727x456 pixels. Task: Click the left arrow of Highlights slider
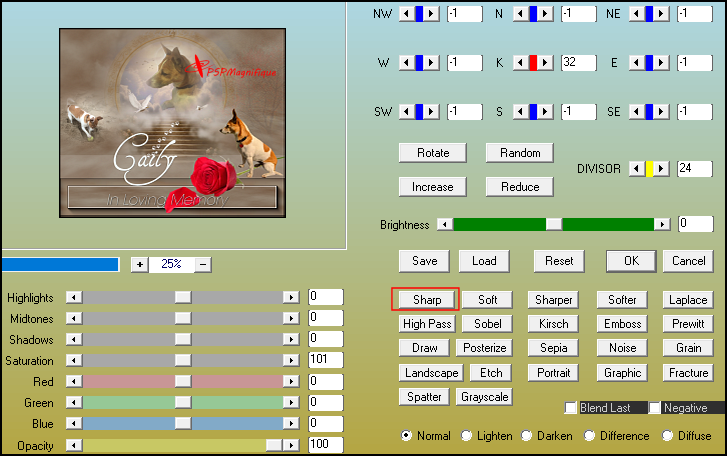(x=72, y=297)
